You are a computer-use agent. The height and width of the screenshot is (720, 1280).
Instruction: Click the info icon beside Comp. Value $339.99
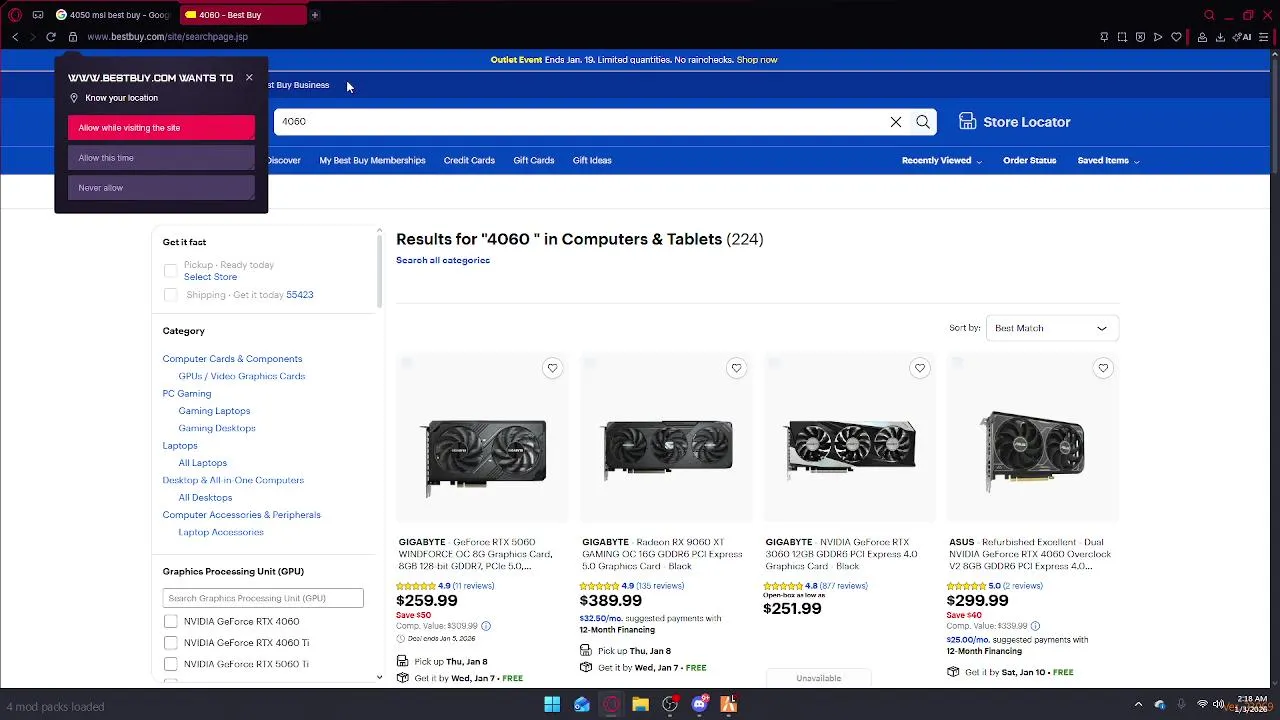tap(1035, 626)
